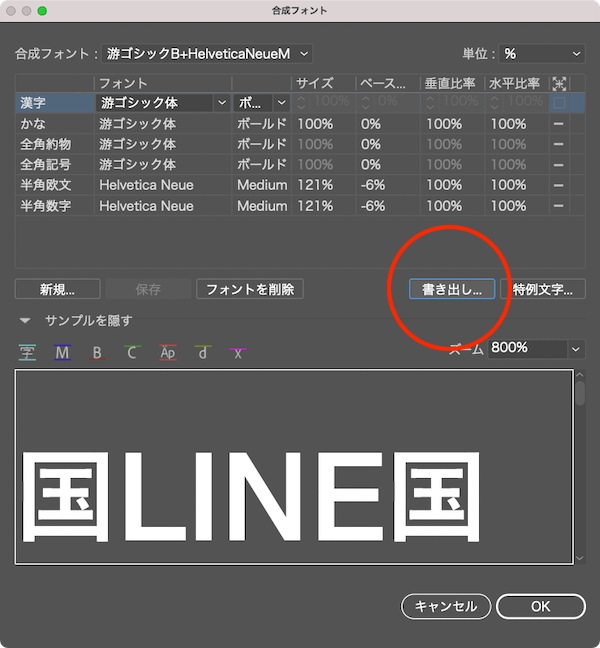The width and height of the screenshot is (600, 648).
Task: Click the キャンセル button
Action: (x=446, y=606)
